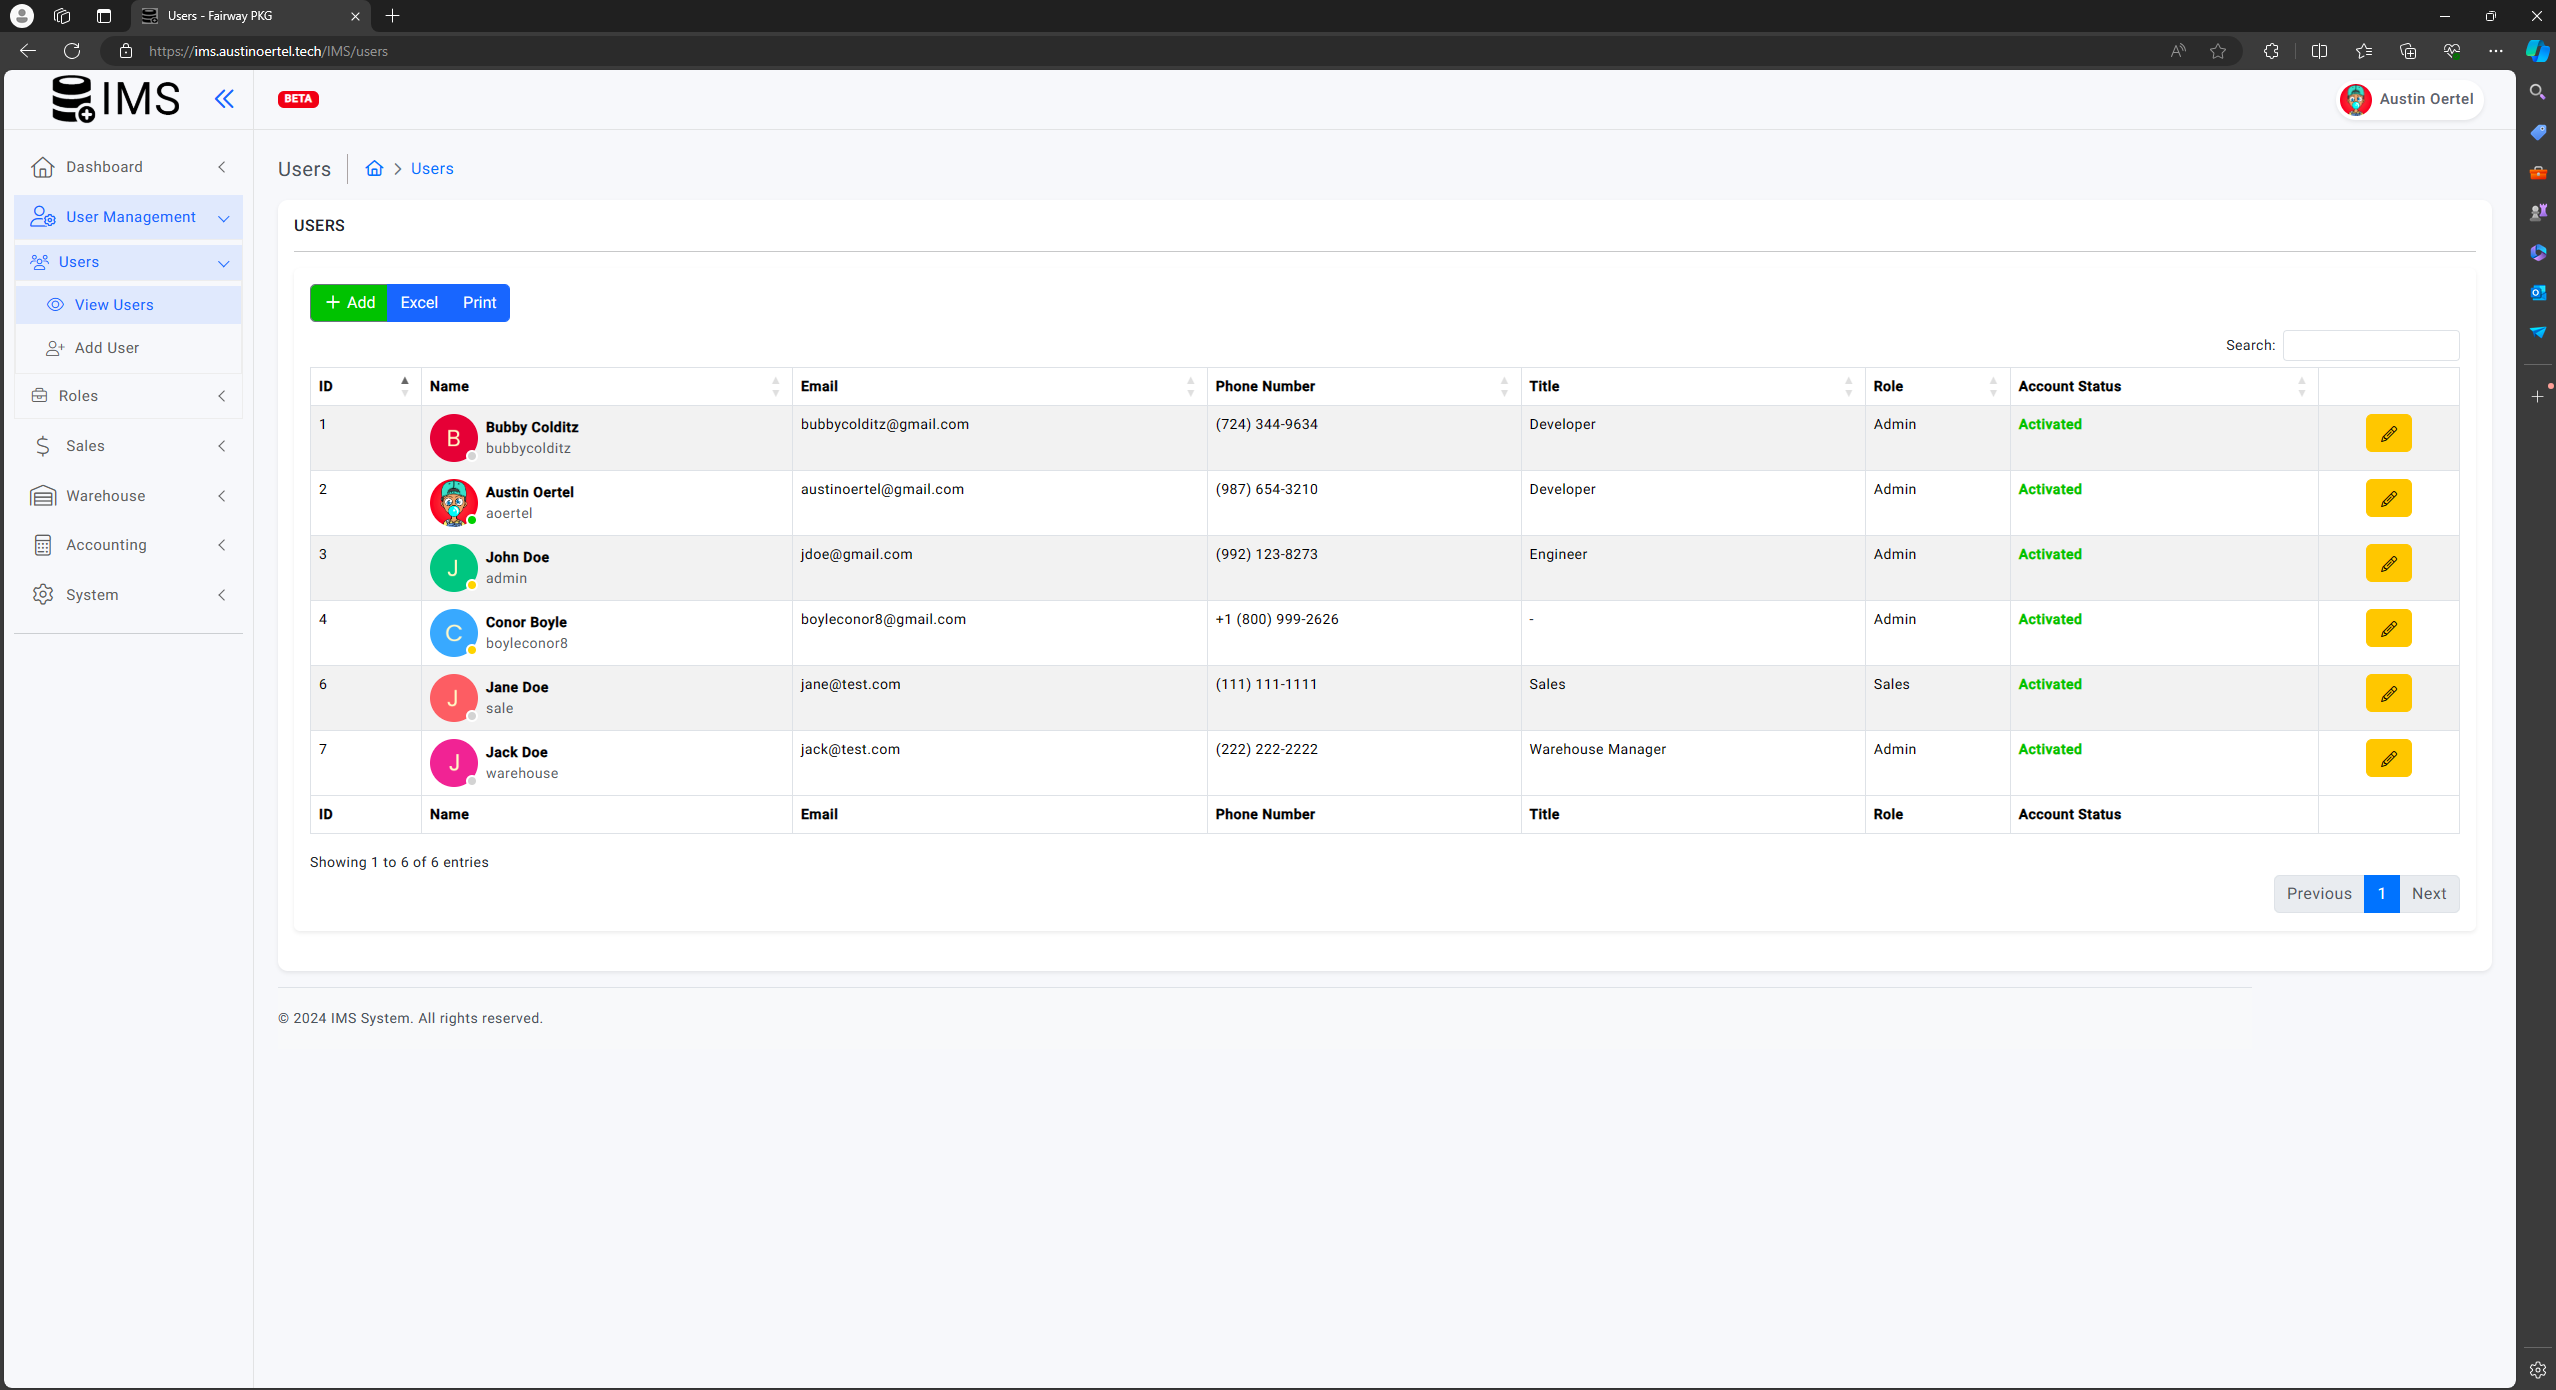The width and height of the screenshot is (2556, 1390).
Task: Click the home icon in breadcrumb
Action: pos(374,169)
